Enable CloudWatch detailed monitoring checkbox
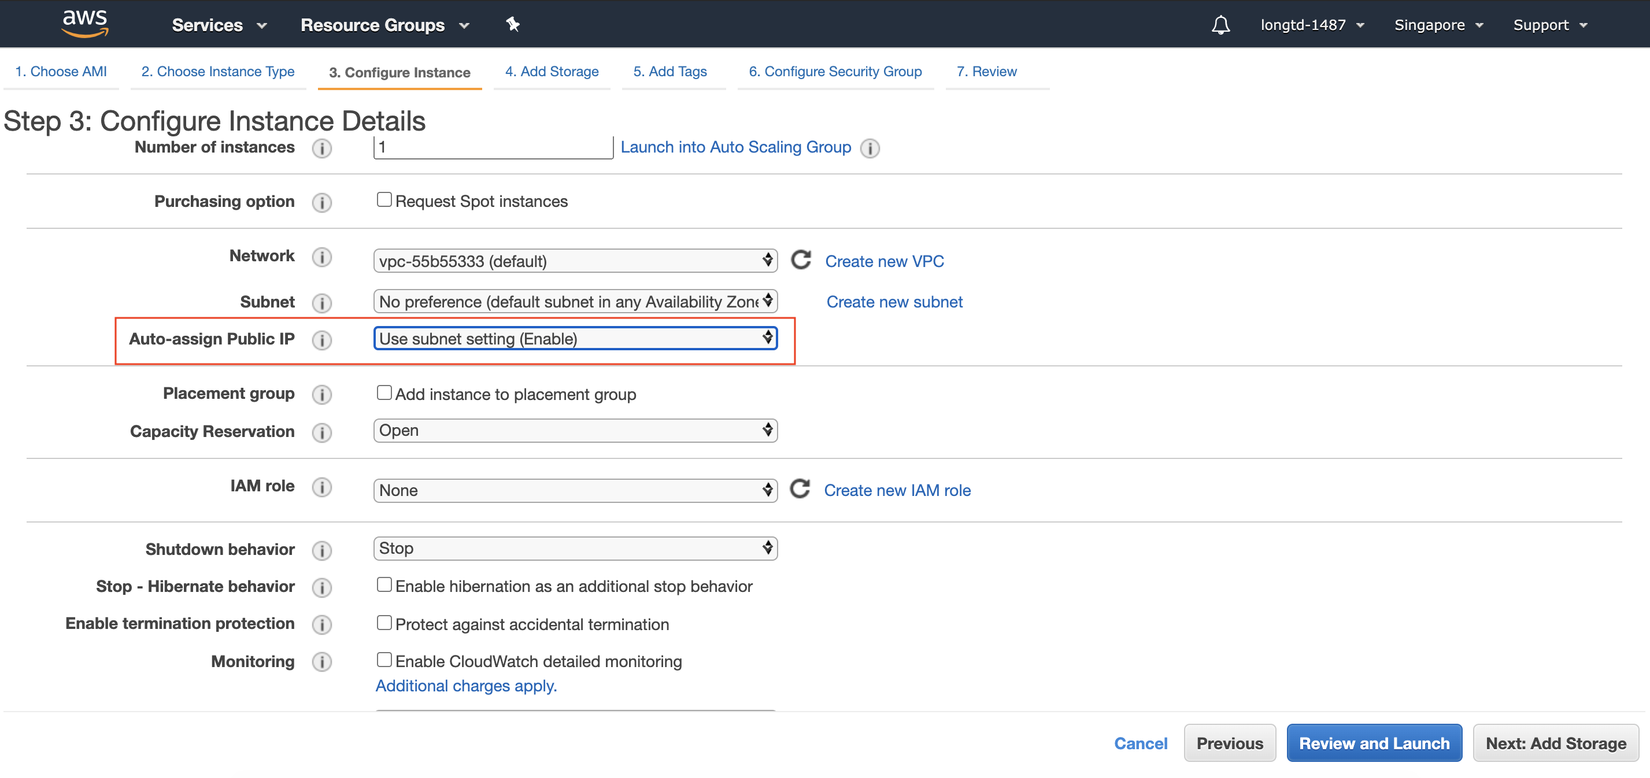 pos(384,660)
